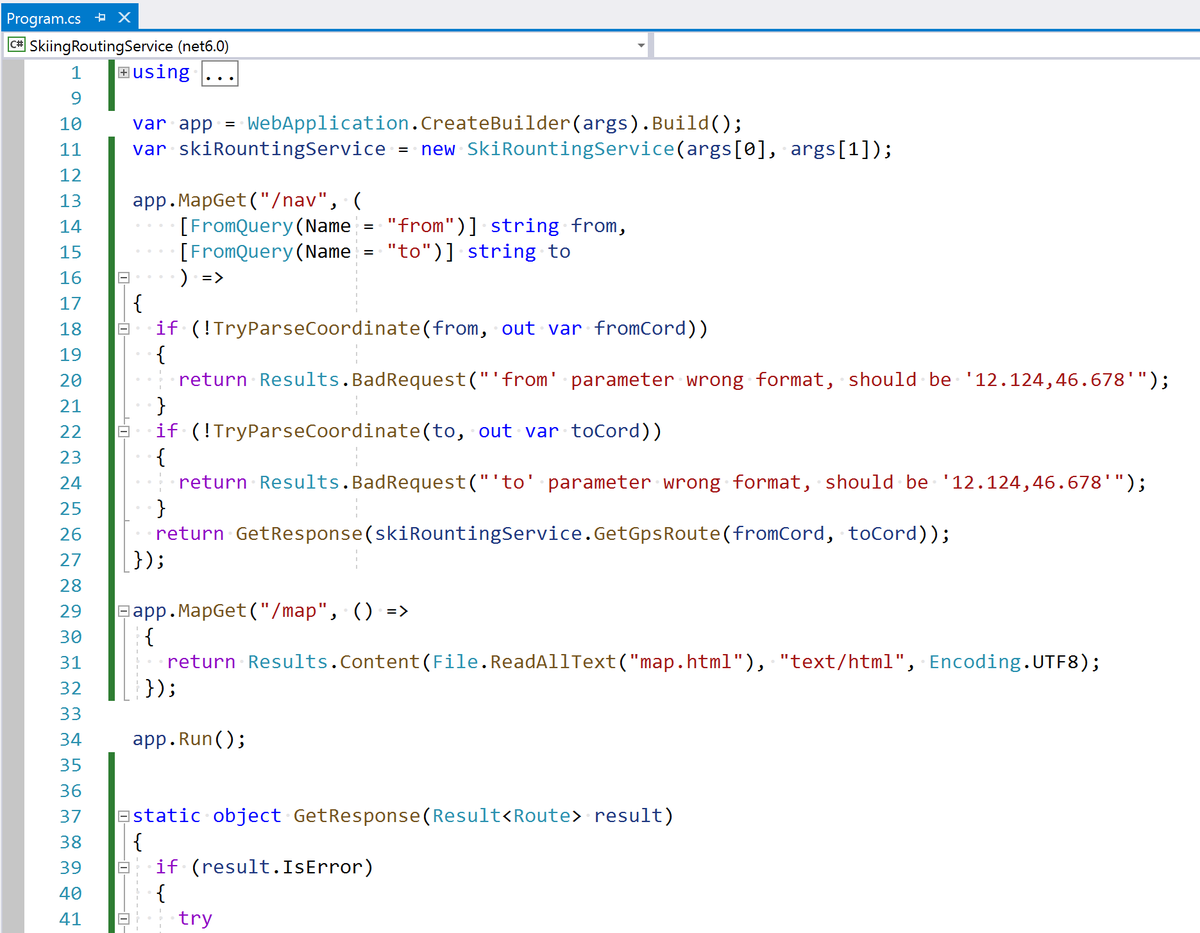Click 'toCord' out variable on line 22

point(606,431)
